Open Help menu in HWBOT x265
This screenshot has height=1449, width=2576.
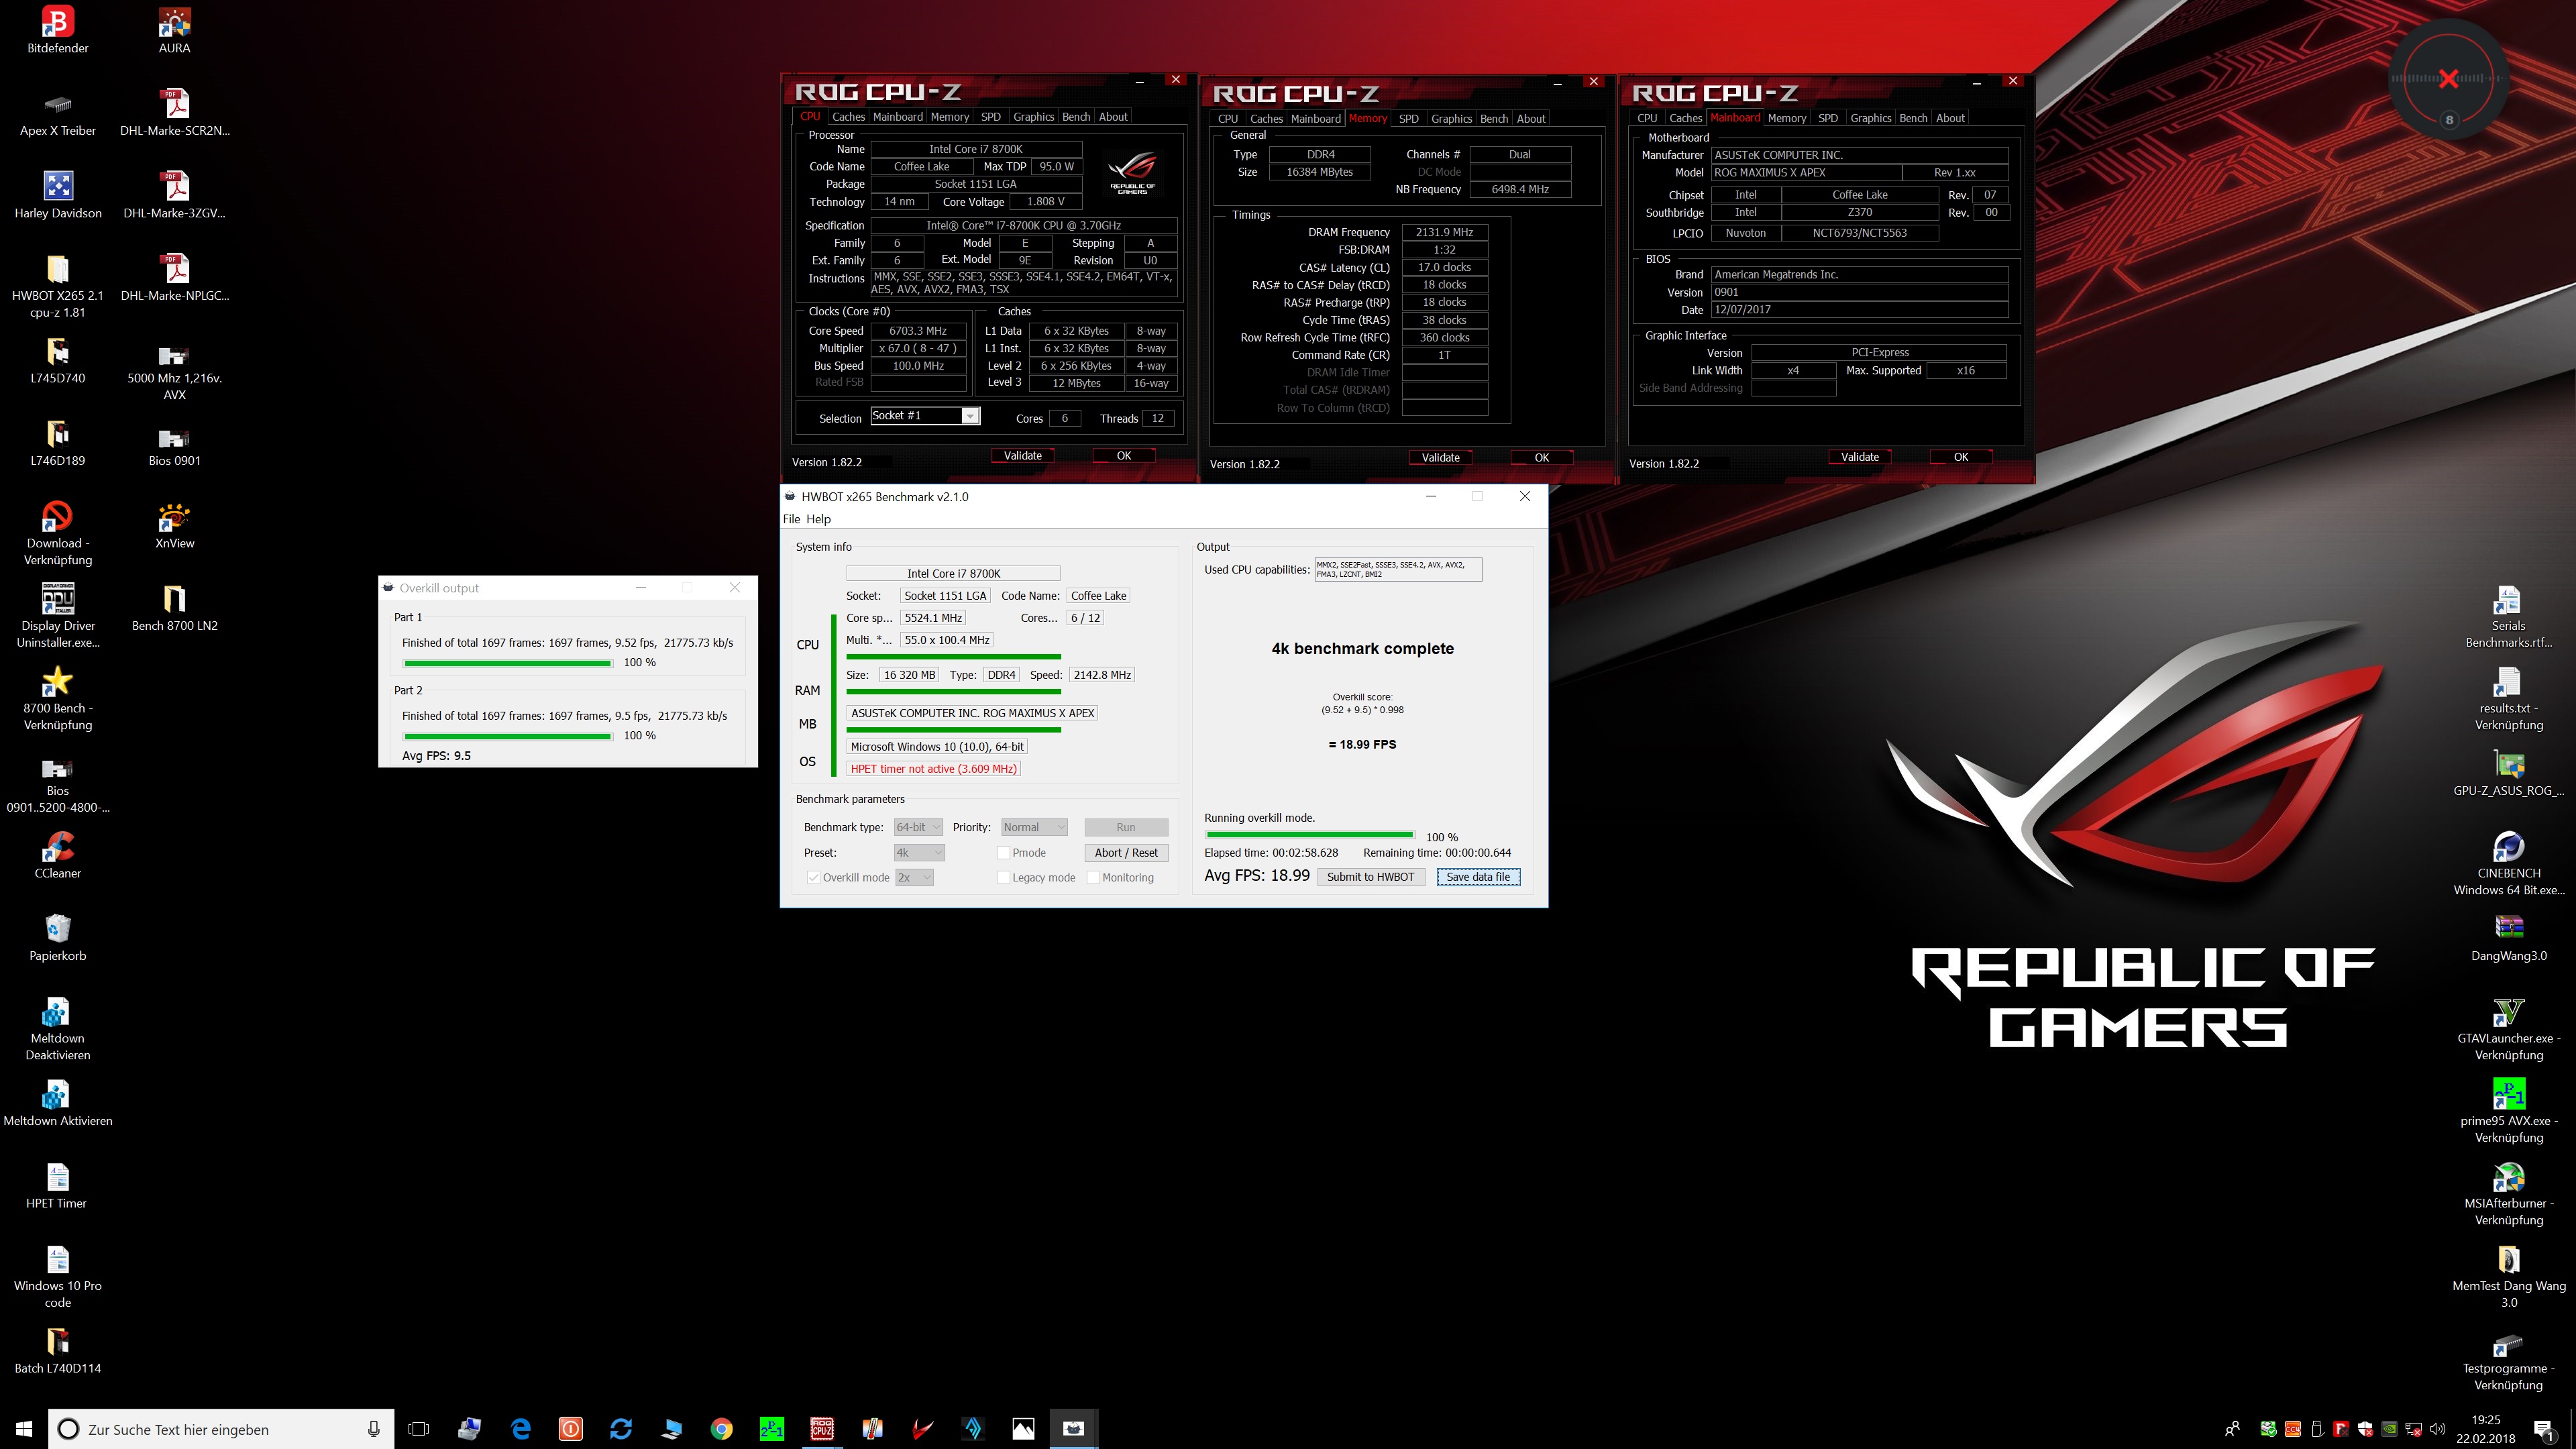pyautogui.click(x=818, y=519)
